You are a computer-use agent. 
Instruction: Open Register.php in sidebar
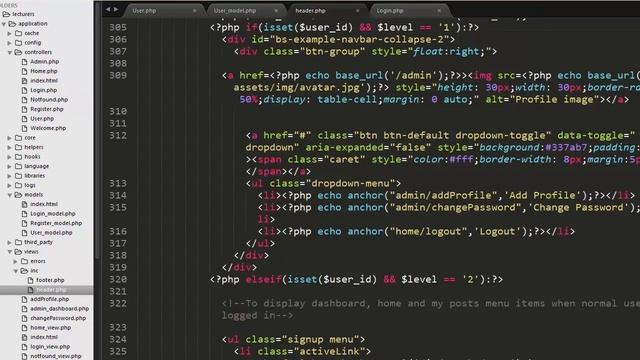point(47,109)
